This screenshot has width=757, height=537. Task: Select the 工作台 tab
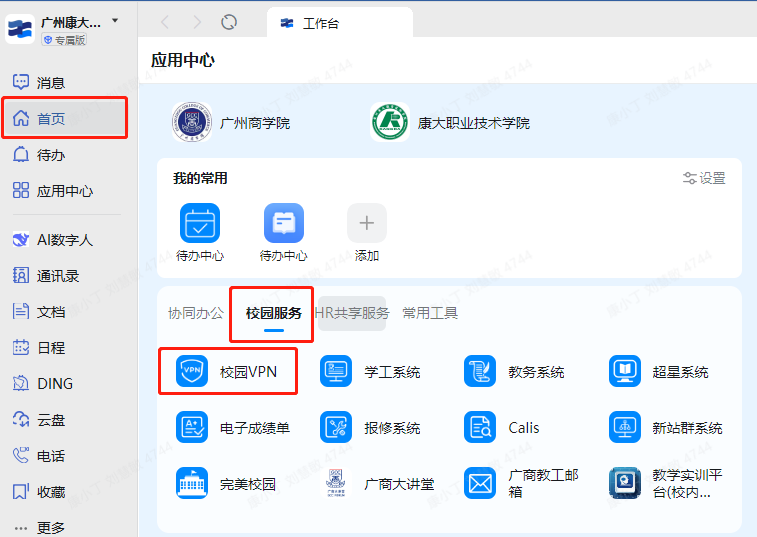click(340, 23)
